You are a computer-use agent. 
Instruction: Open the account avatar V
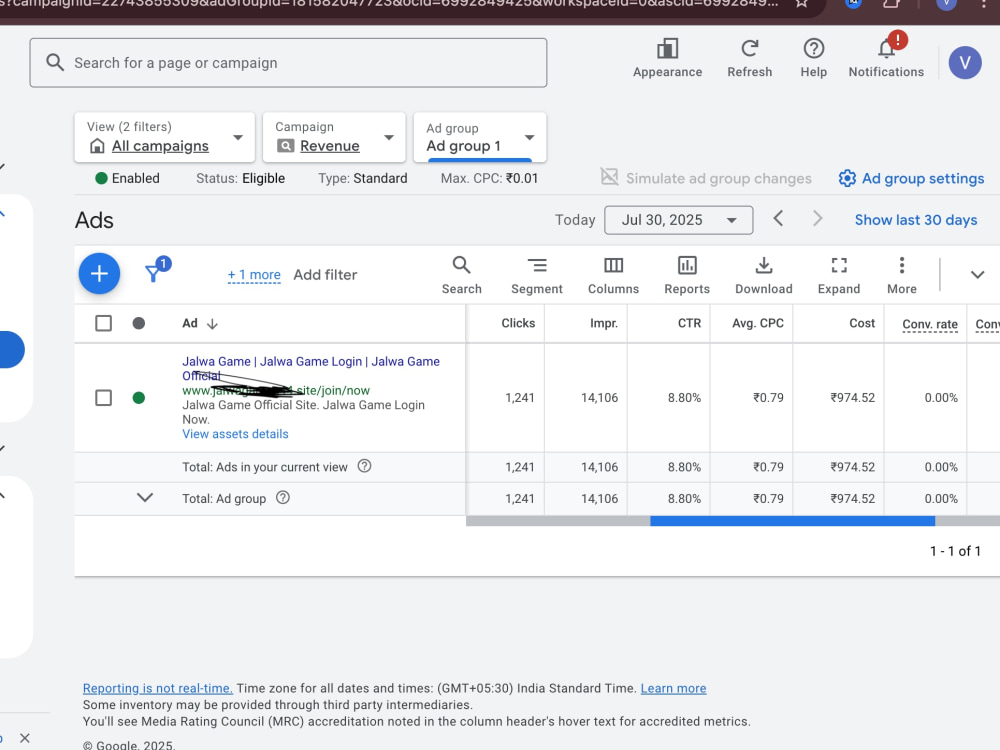tap(964, 62)
